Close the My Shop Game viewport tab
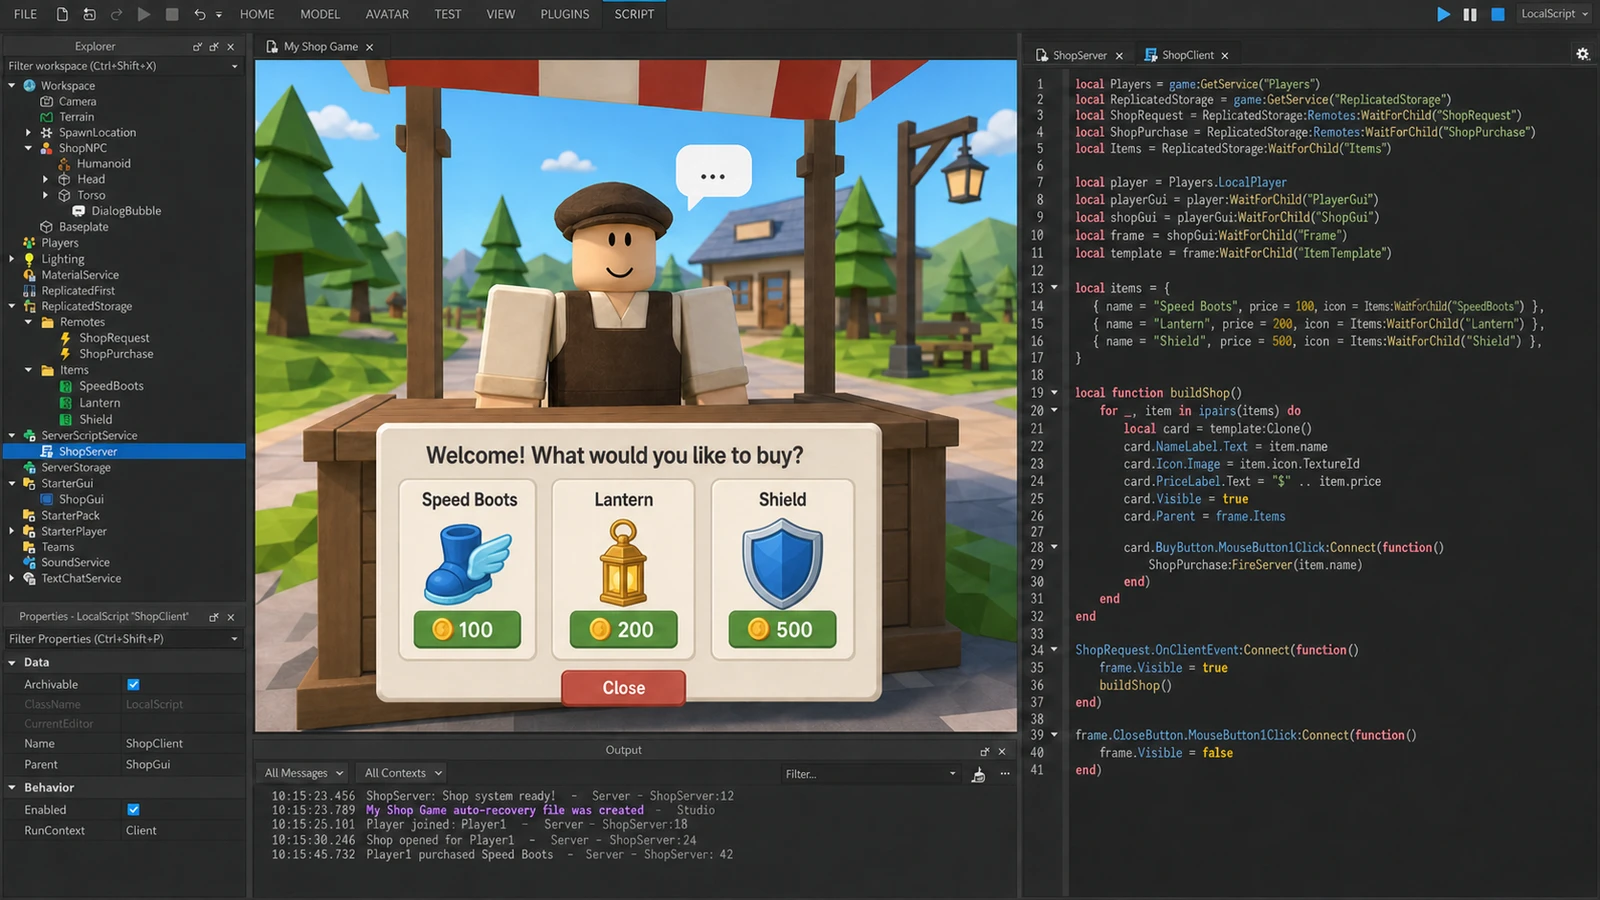This screenshot has height=900, width=1600. [x=370, y=47]
